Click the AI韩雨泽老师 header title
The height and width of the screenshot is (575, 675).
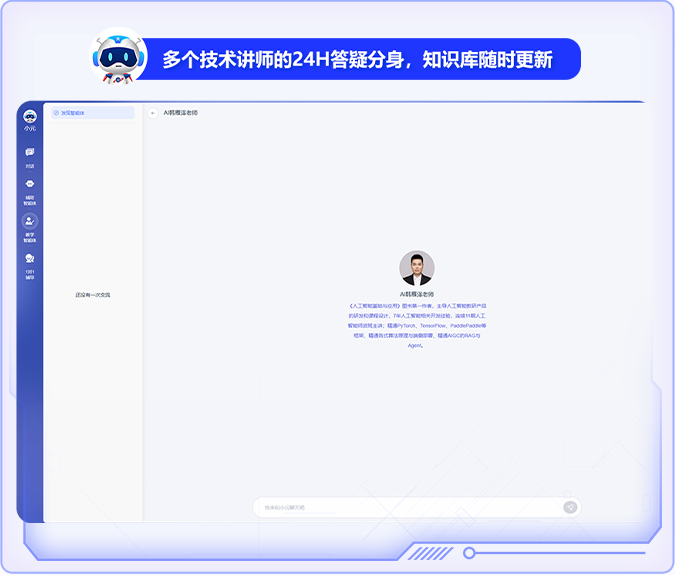coord(181,113)
